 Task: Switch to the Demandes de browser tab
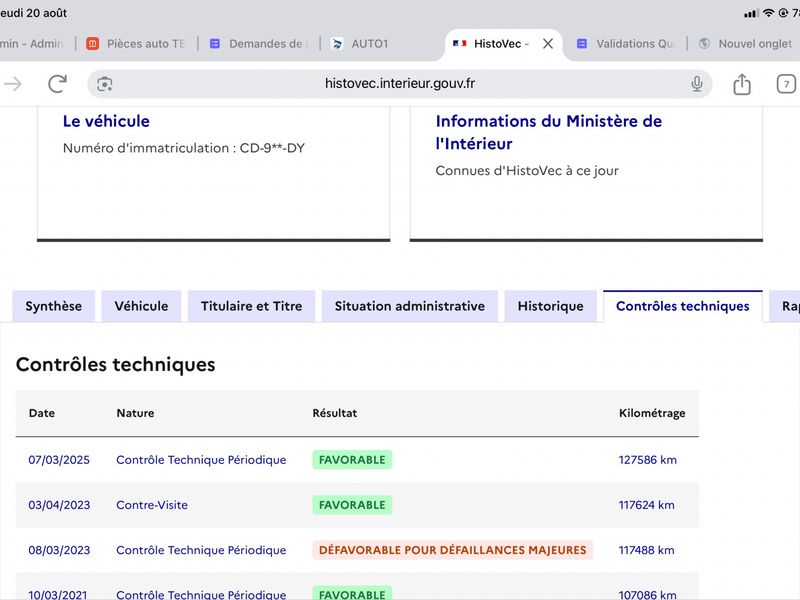point(260,44)
